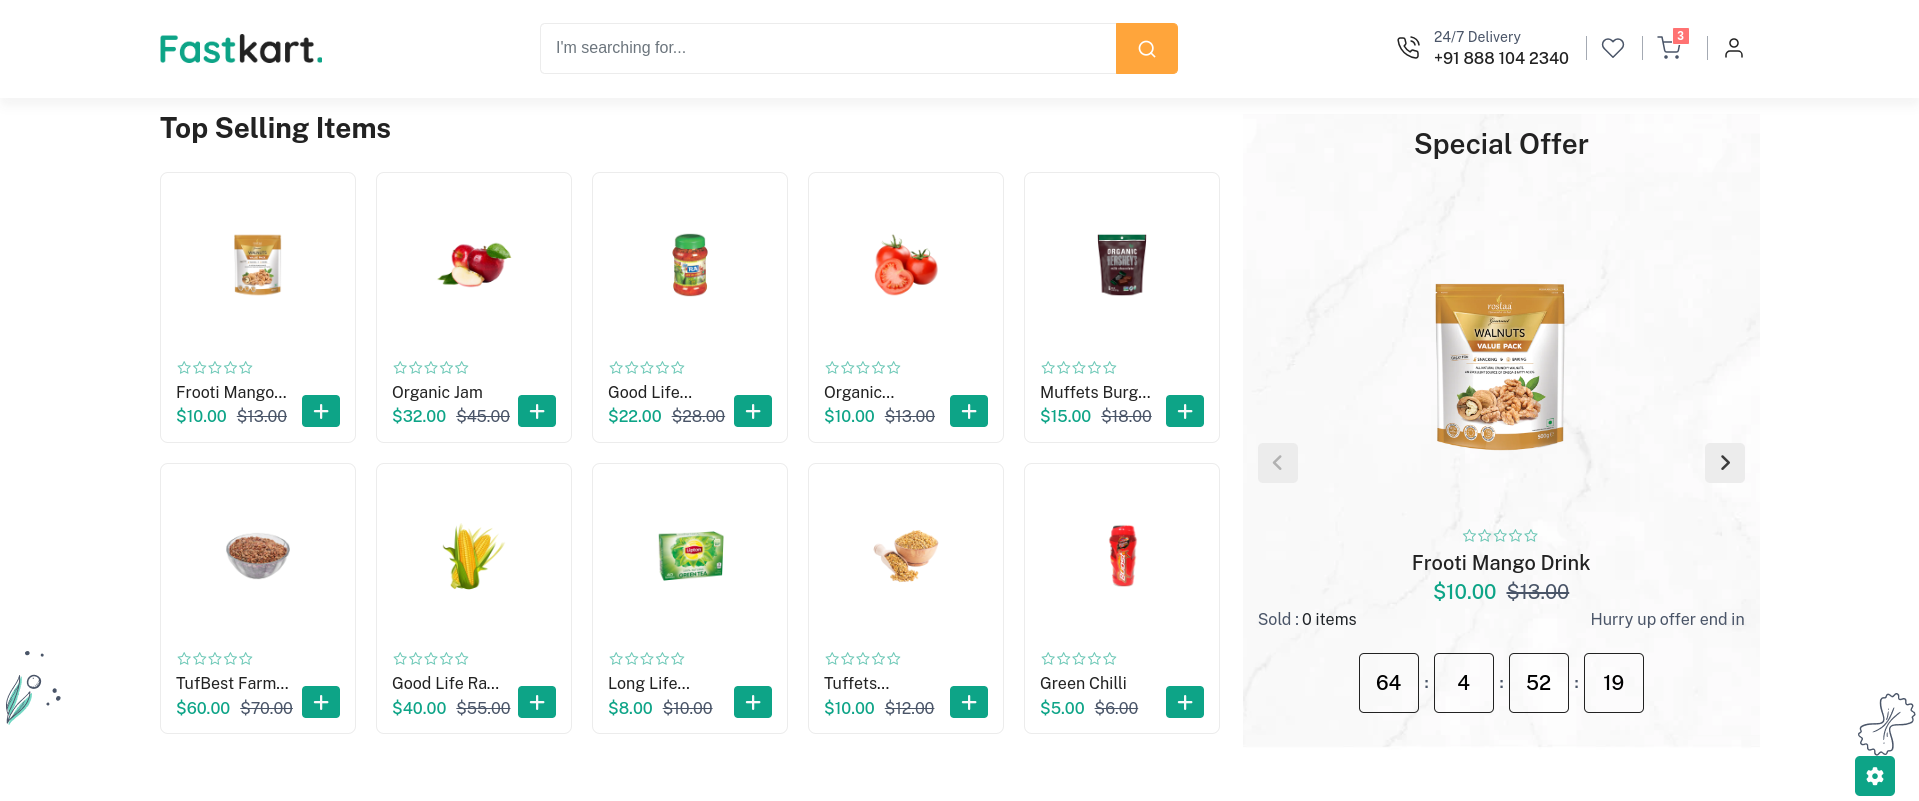1919x801 pixels.
Task: Add Muffets Burg item to cart
Action: tap(1185, 411)
